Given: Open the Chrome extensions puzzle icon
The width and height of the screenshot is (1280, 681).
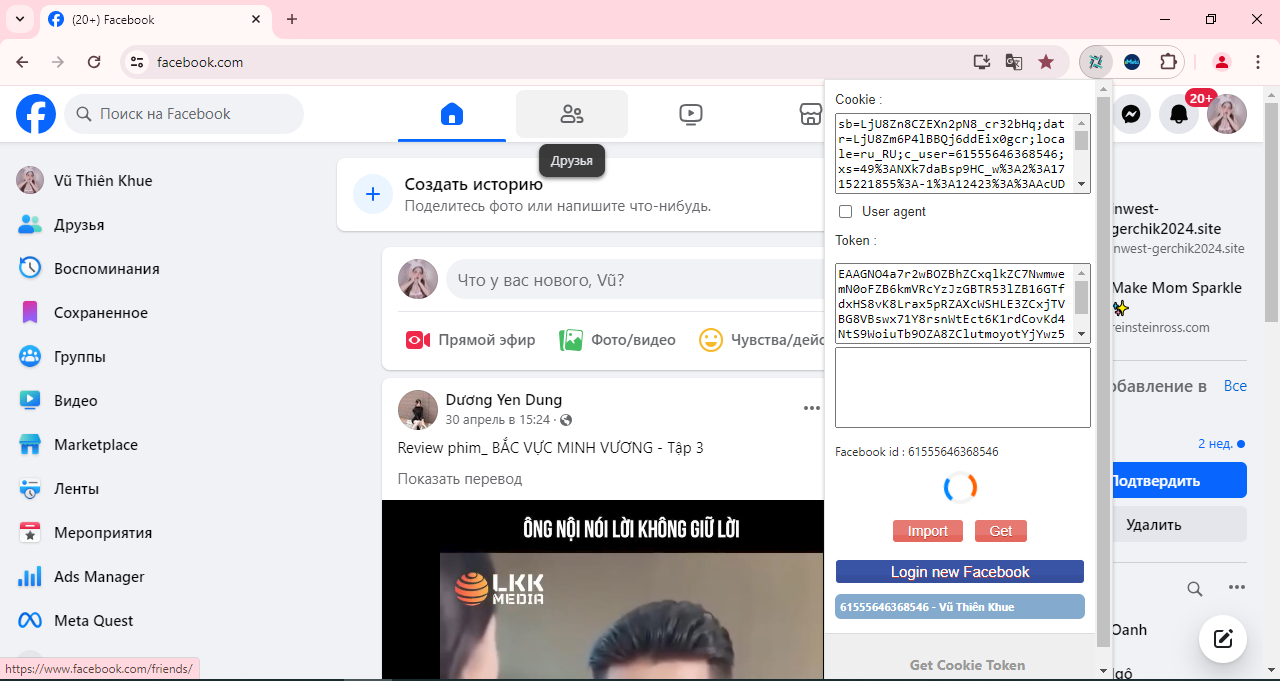Looking at the screenshot, I should click(x=1167, y=62).
